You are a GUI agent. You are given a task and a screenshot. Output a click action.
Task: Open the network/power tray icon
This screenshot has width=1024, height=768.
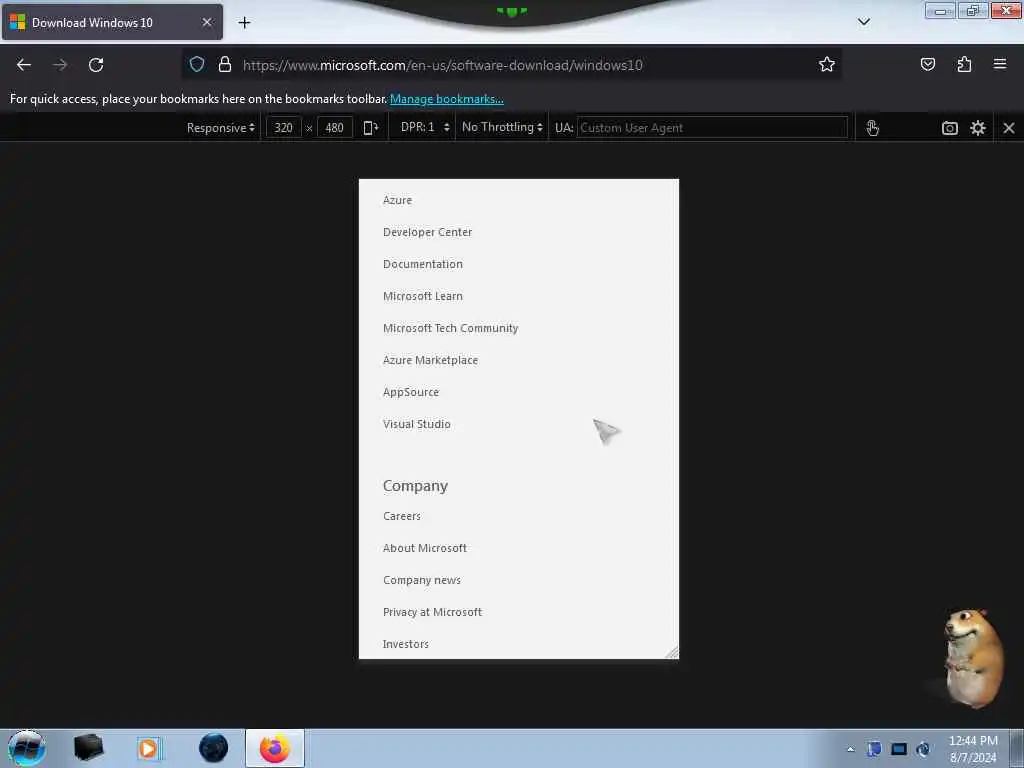click(923, 749)
